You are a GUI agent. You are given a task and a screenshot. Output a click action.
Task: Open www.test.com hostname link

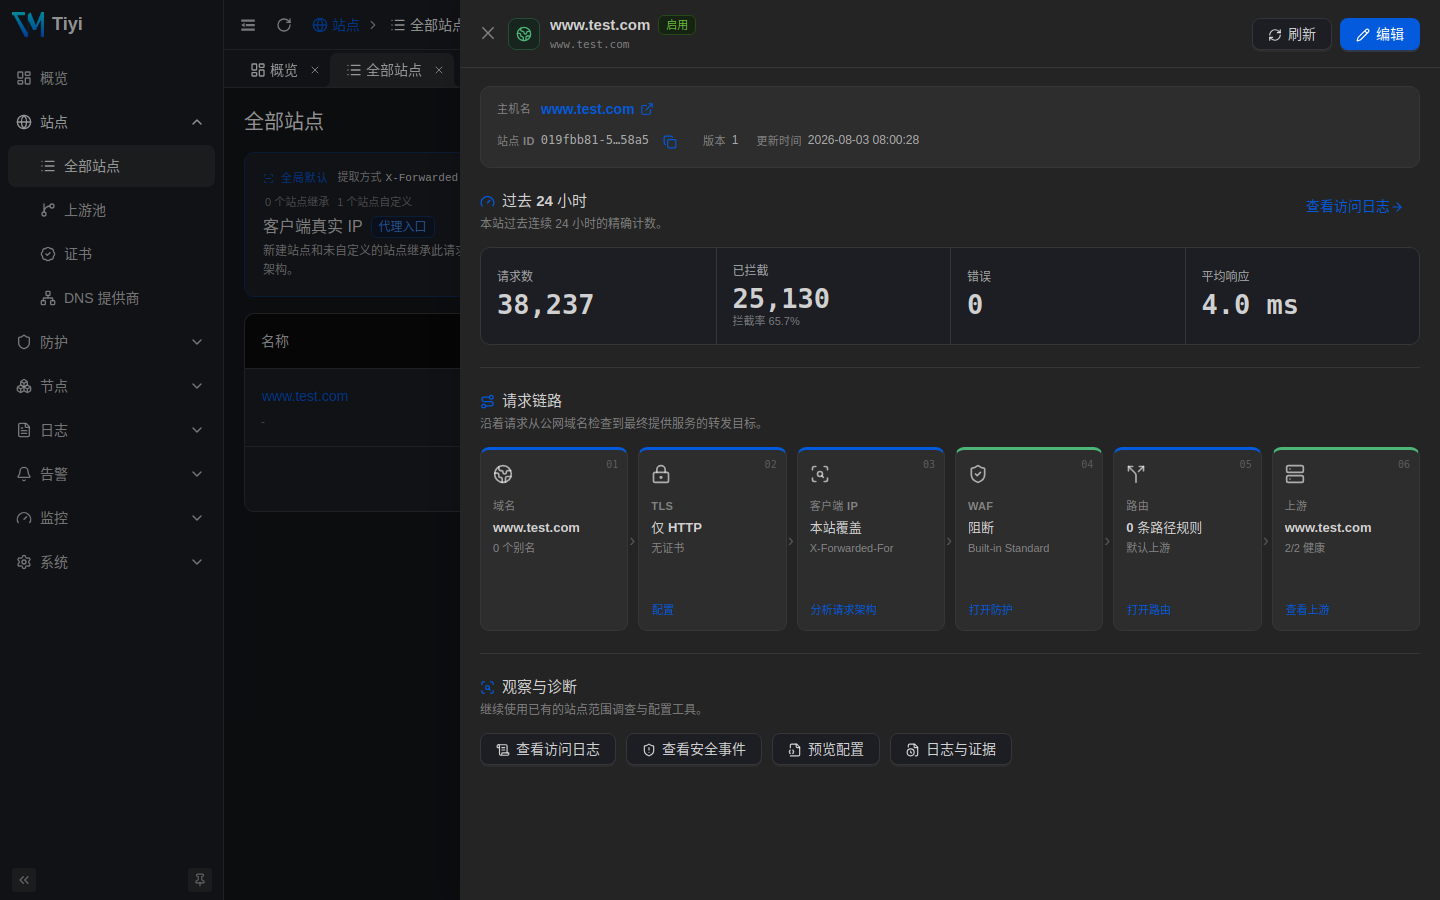click(587, 109)
